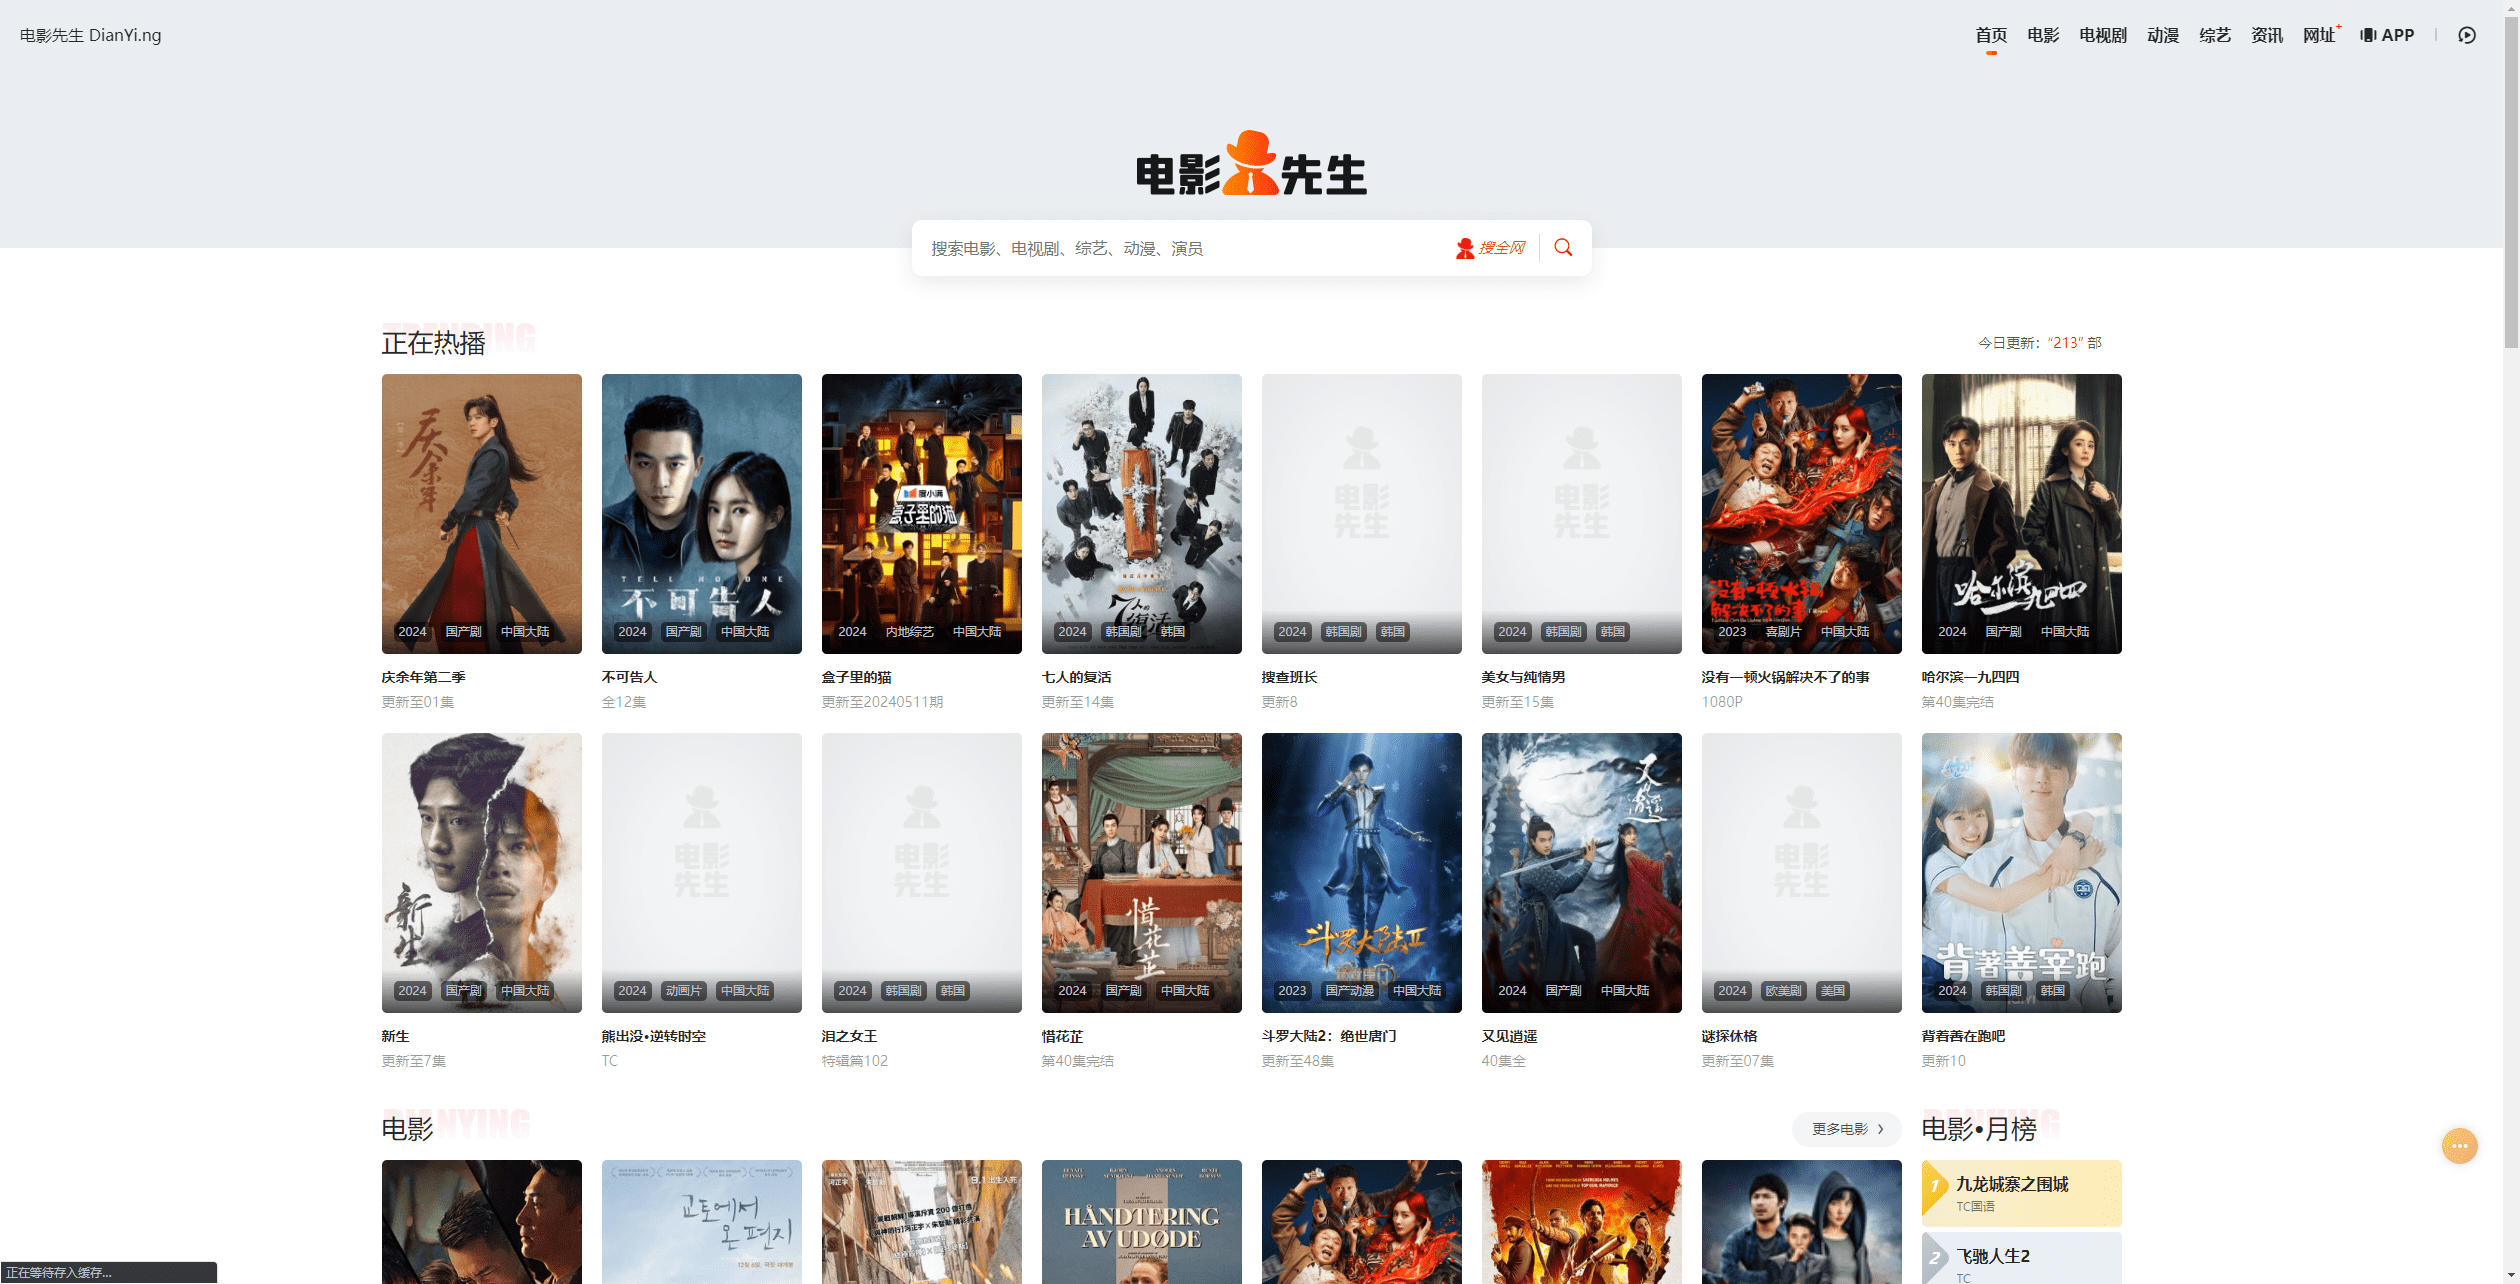The width and height of the screenshot is (2520, 1284).
Task: Open 熊出没·逆转时空 placeholder poster
Action: [701, 873]
